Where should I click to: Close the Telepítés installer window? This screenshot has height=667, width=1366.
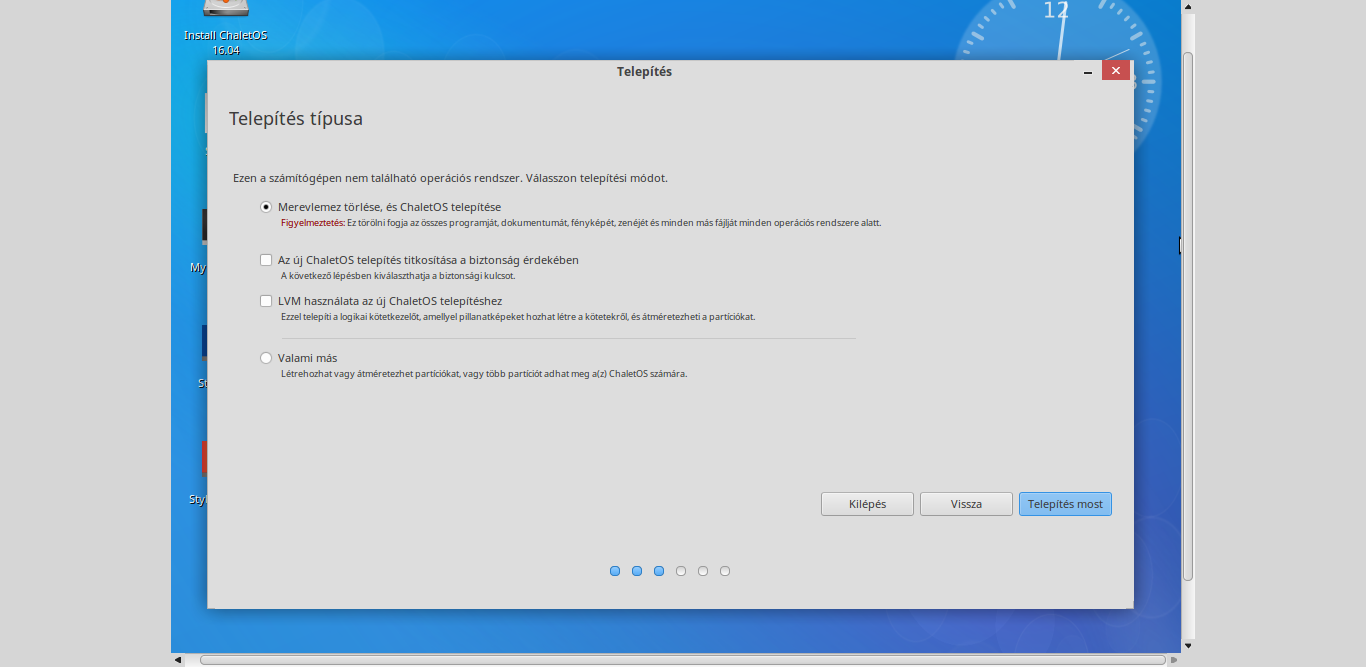click(x=1116, y=71)
